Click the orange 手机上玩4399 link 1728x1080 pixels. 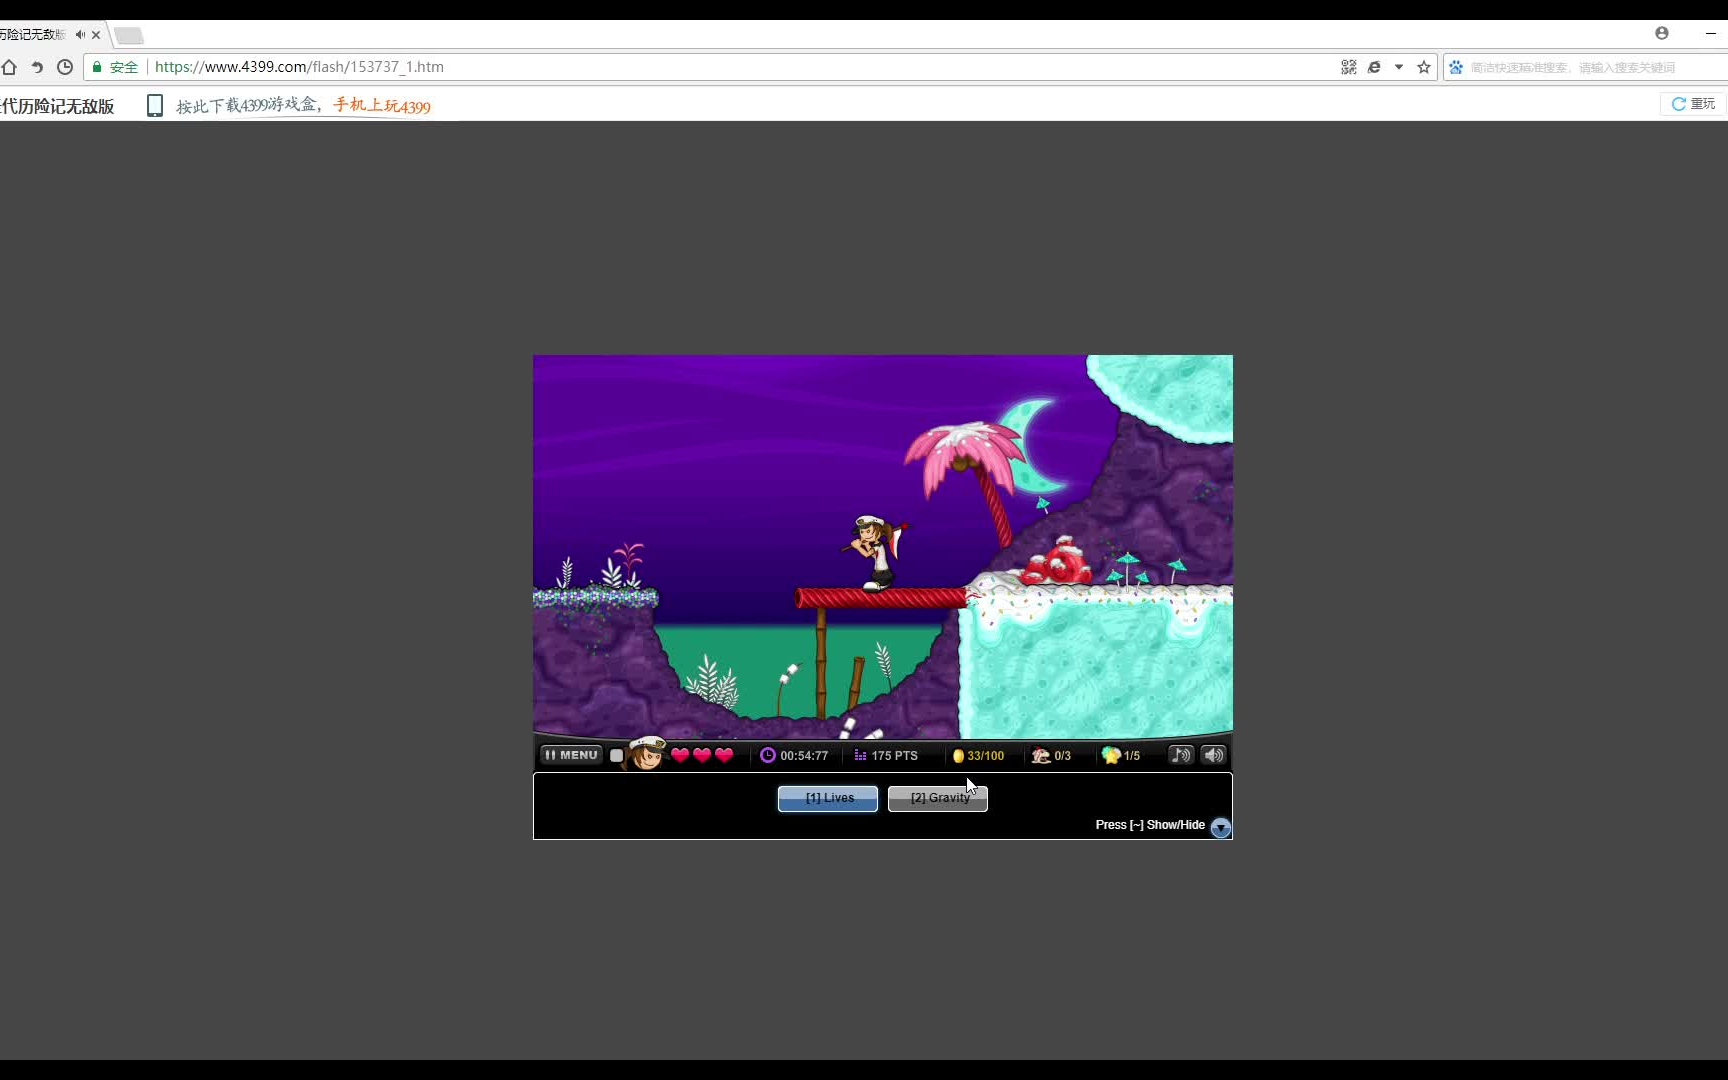(382, 105)
